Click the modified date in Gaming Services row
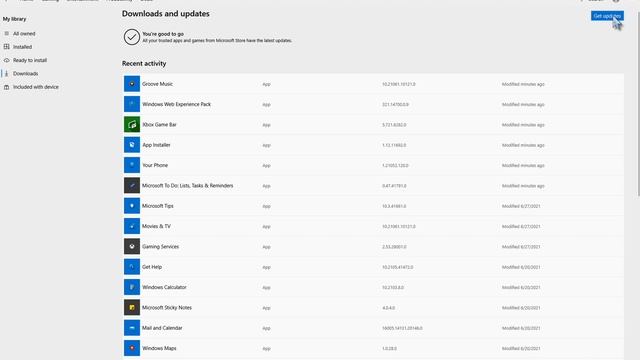Viewport: 640px width, 360px height. point(521,247)
